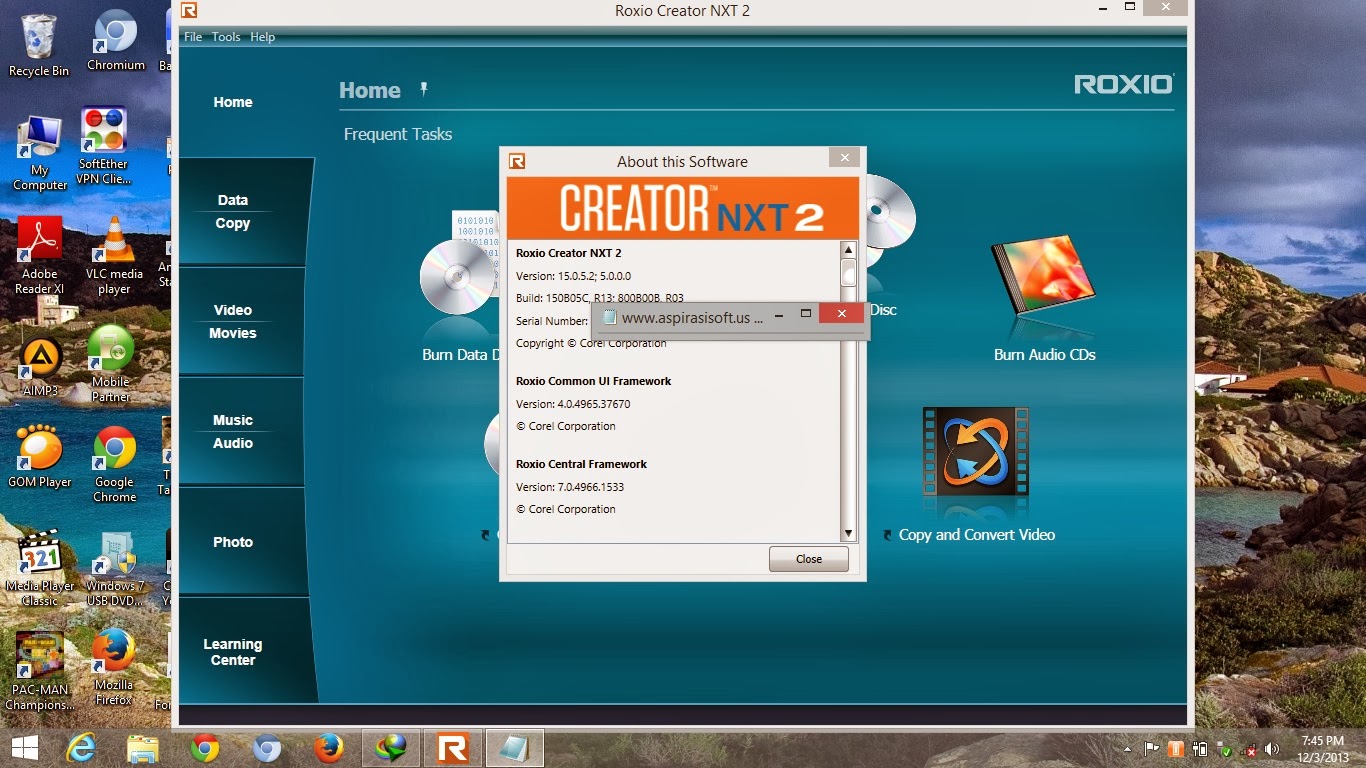
Task: Select the AIMP3 desktop shortcut
Action: pyautogui.click(x=40, y=367)
